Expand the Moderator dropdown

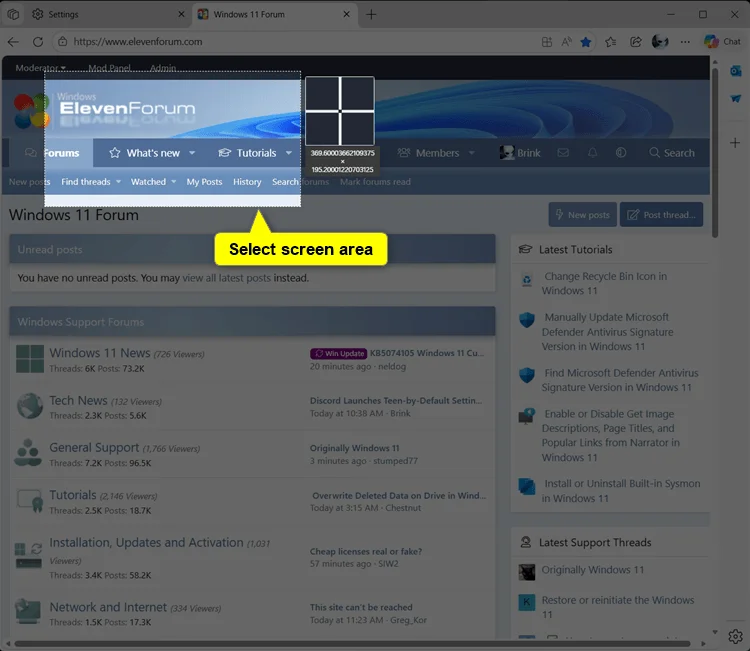coord(40,68)
